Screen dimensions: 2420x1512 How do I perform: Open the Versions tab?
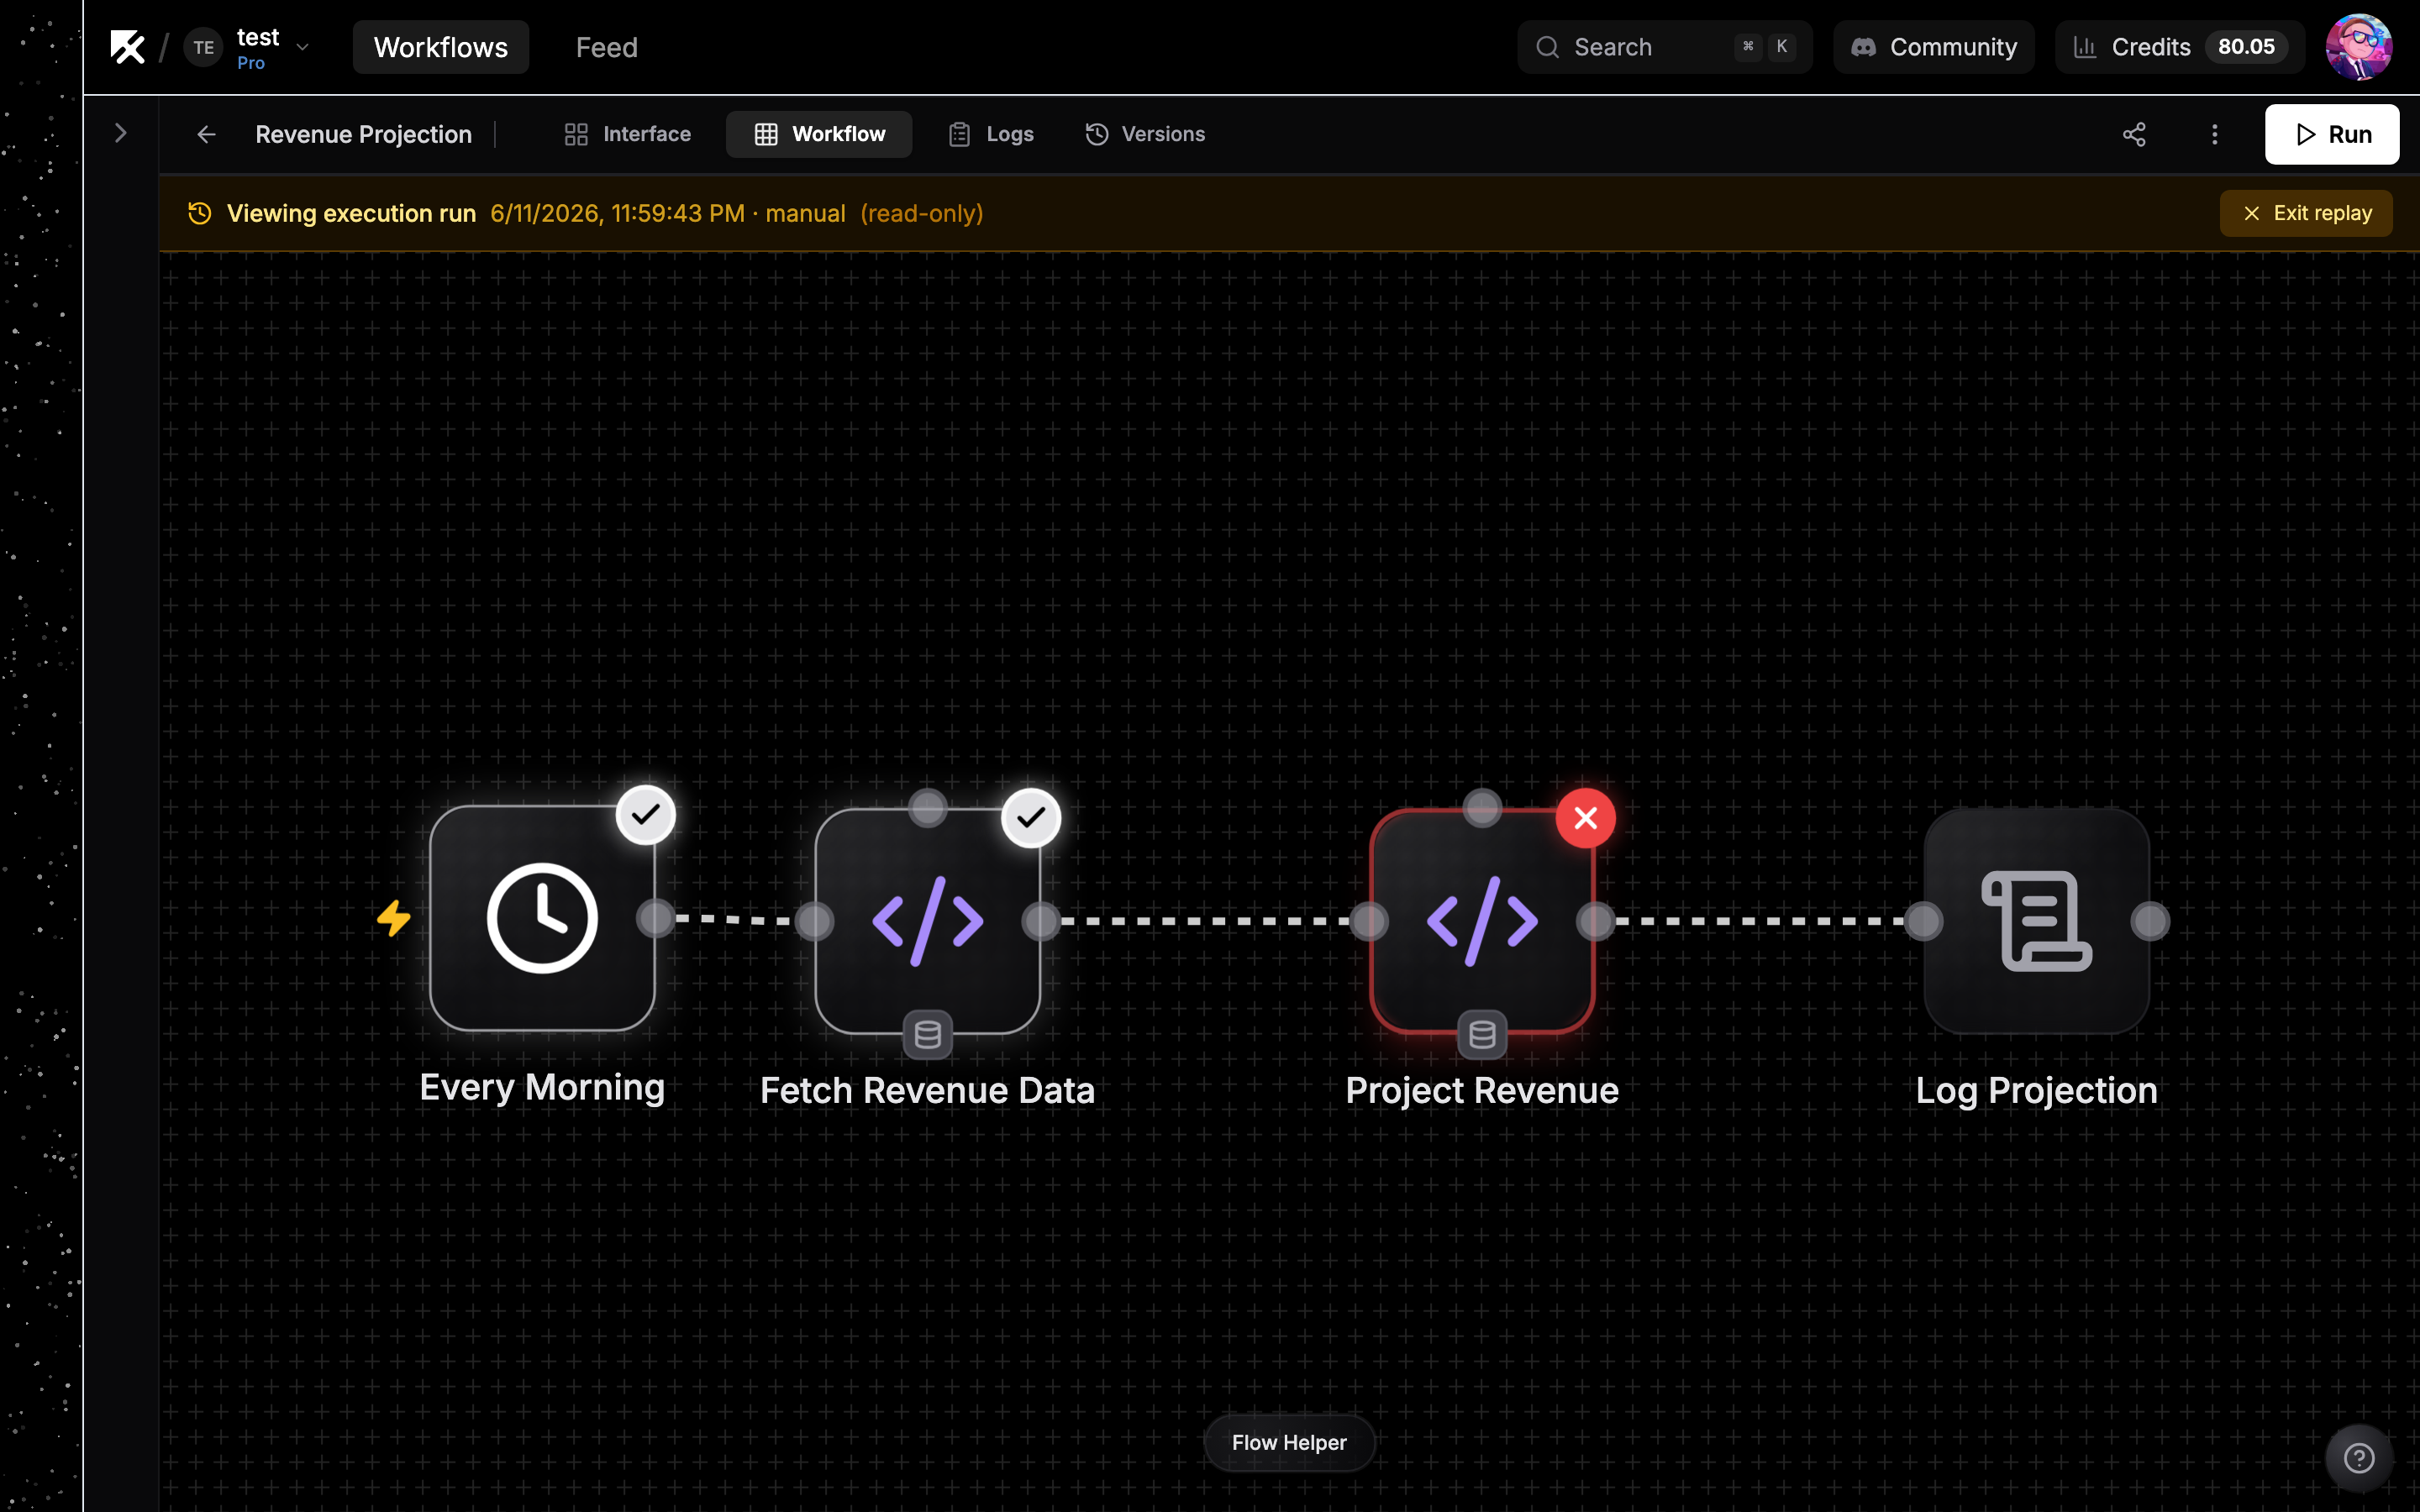pyautogui.click(x=1145, y=134)
